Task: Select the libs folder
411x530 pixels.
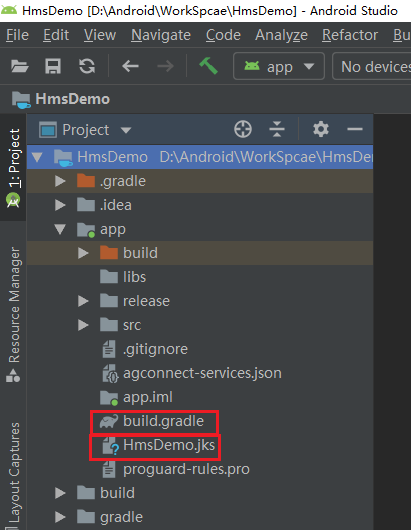Action: pos(200,277)
